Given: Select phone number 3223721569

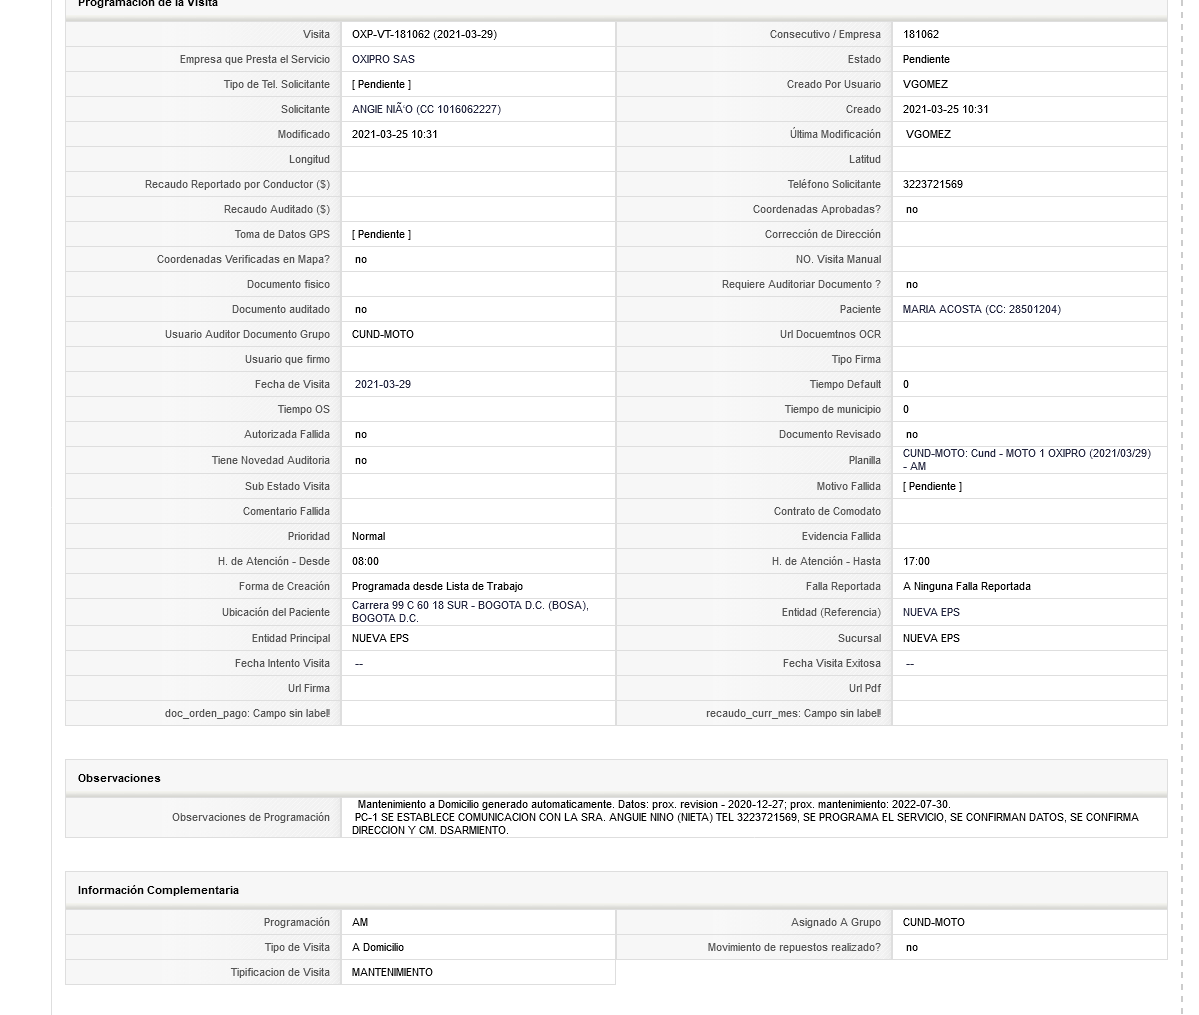Looking at the screenshot, I should 932,184.
